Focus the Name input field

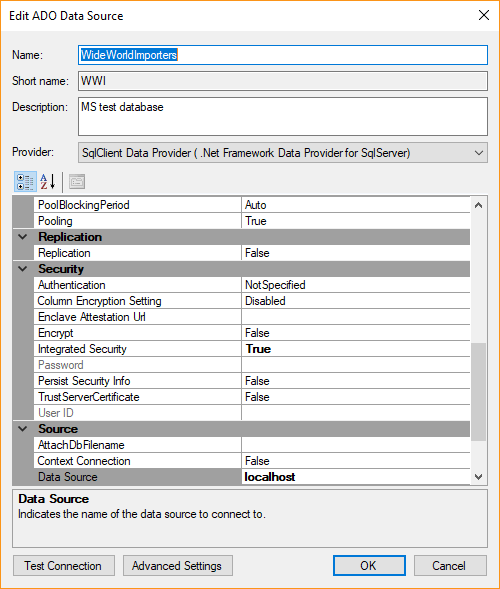283,55
